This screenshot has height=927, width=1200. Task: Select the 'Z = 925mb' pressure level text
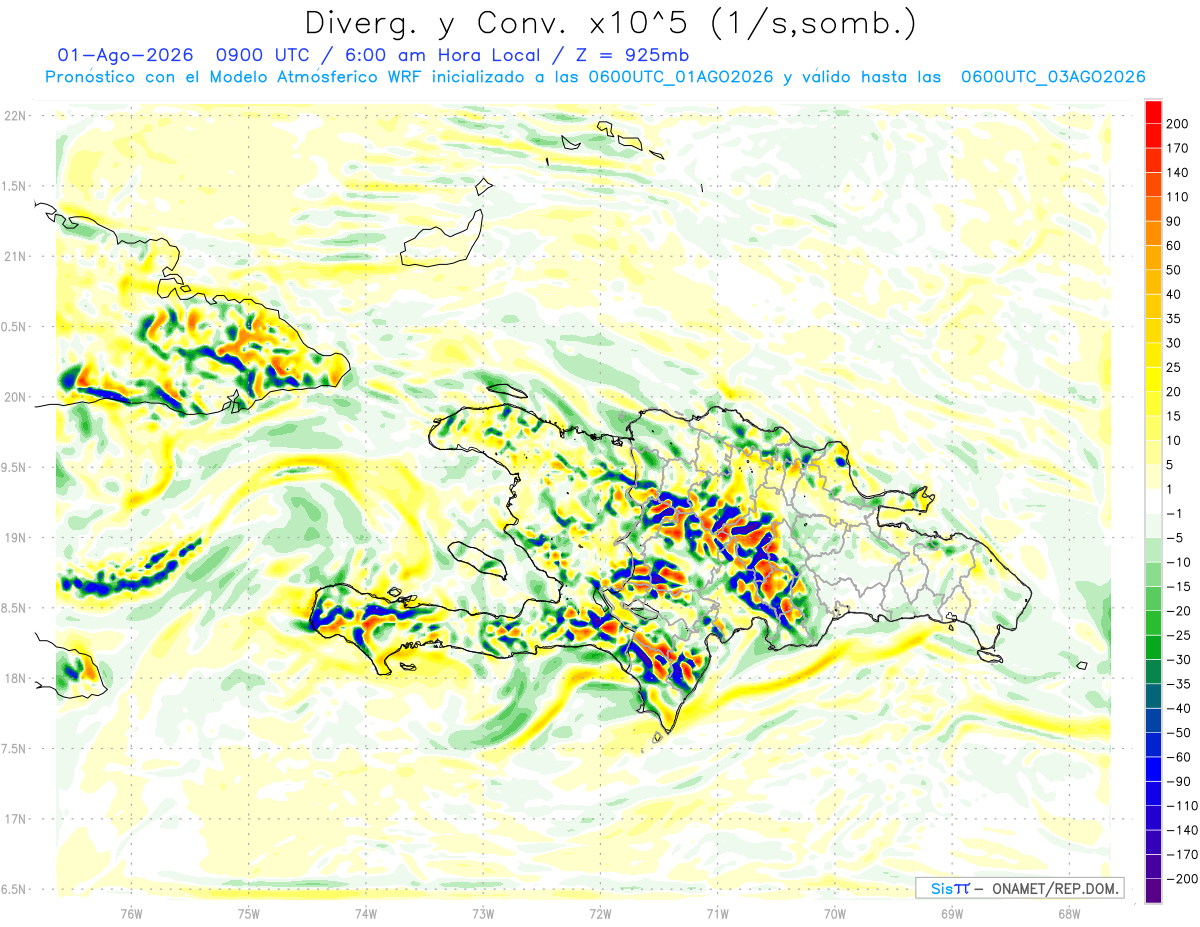632,54
